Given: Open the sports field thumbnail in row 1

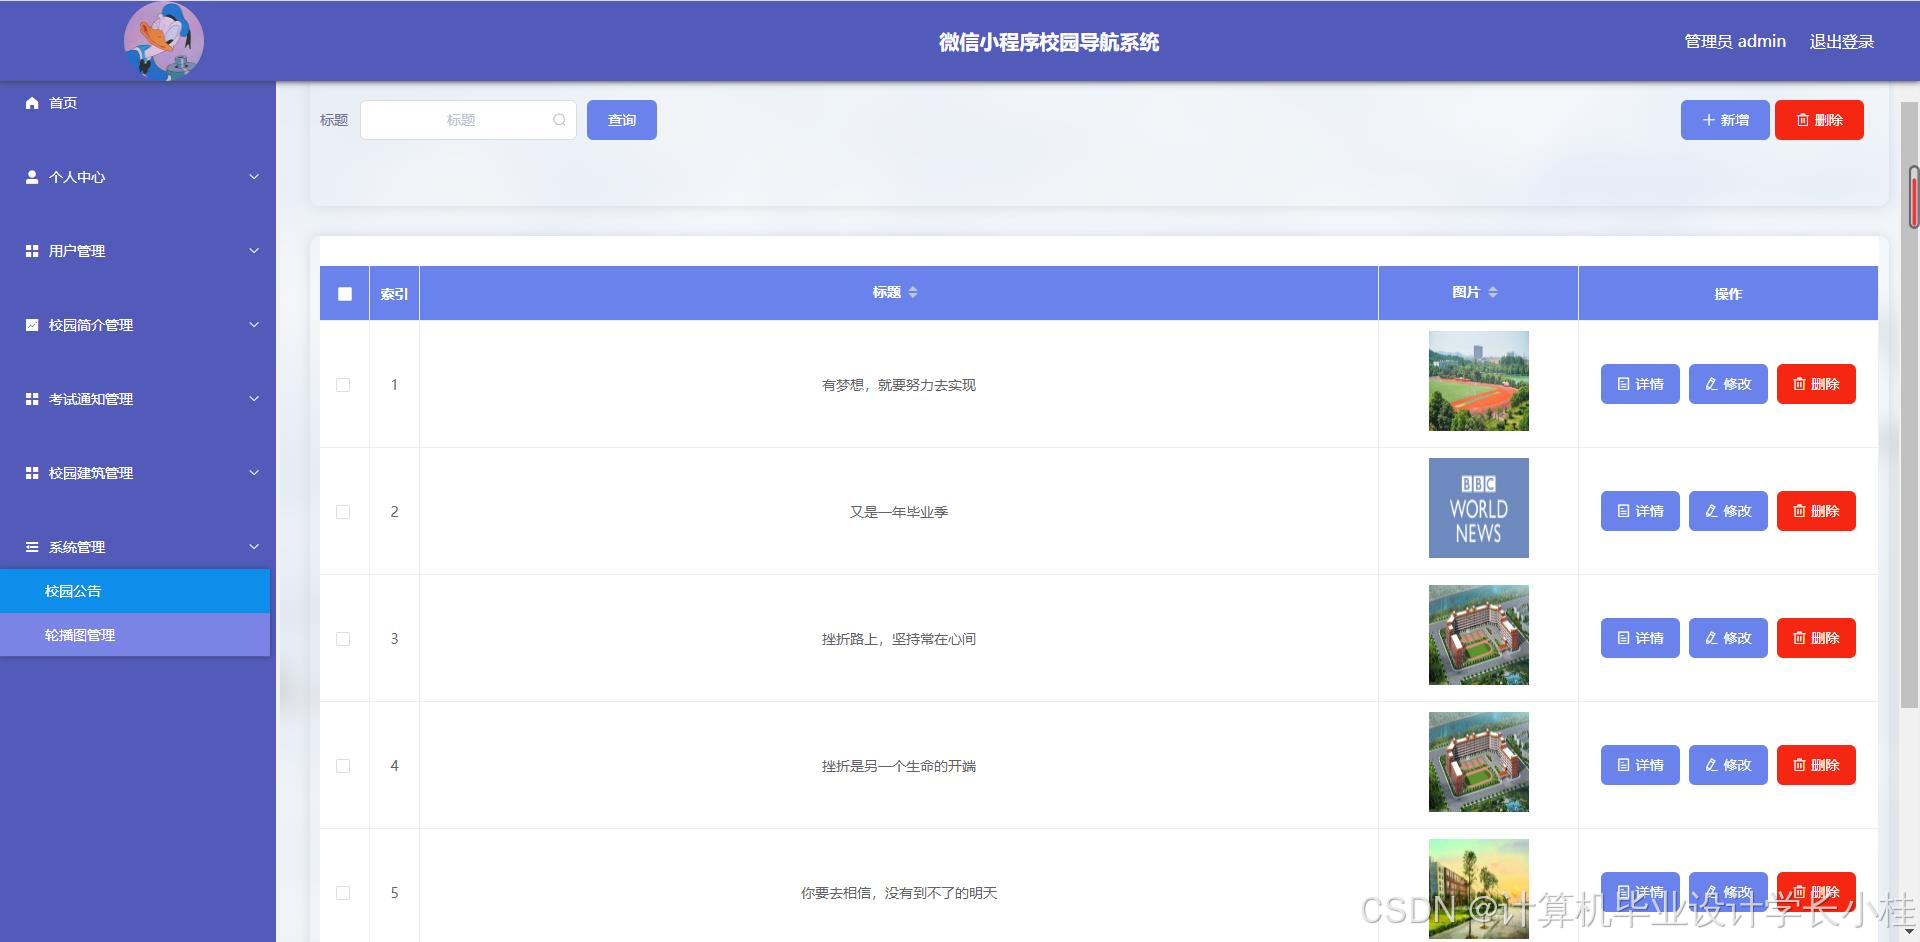Looking at the screenshot, I should (x=1479, y=381).
